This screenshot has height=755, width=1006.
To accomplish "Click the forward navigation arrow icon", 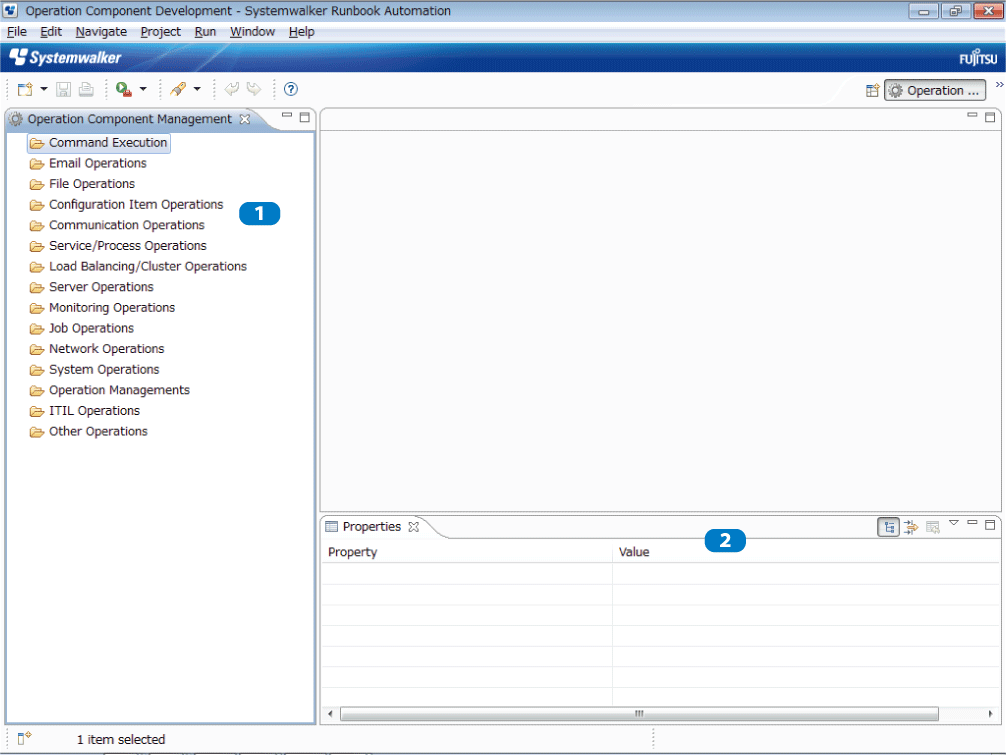I will pos(254,89).
